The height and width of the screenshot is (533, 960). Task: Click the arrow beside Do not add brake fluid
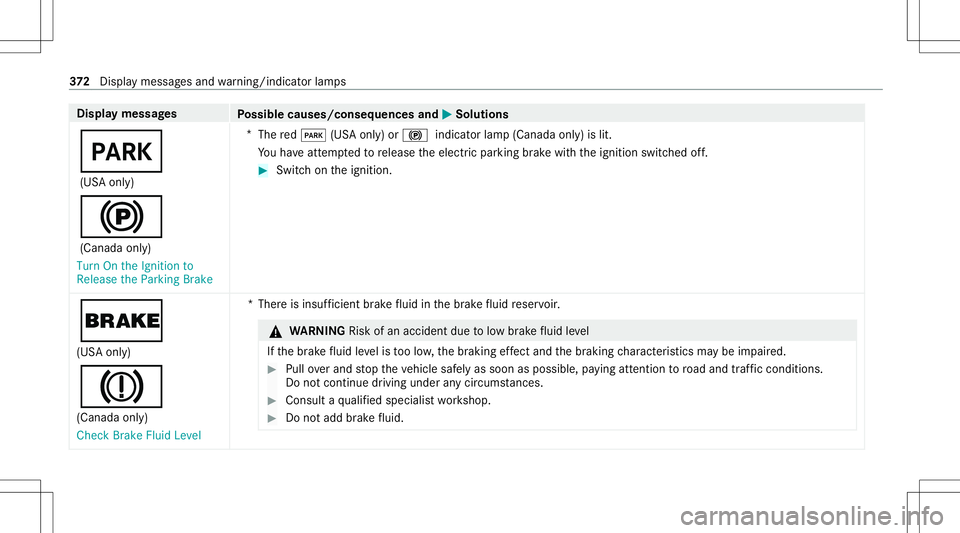tap(272, 419)
